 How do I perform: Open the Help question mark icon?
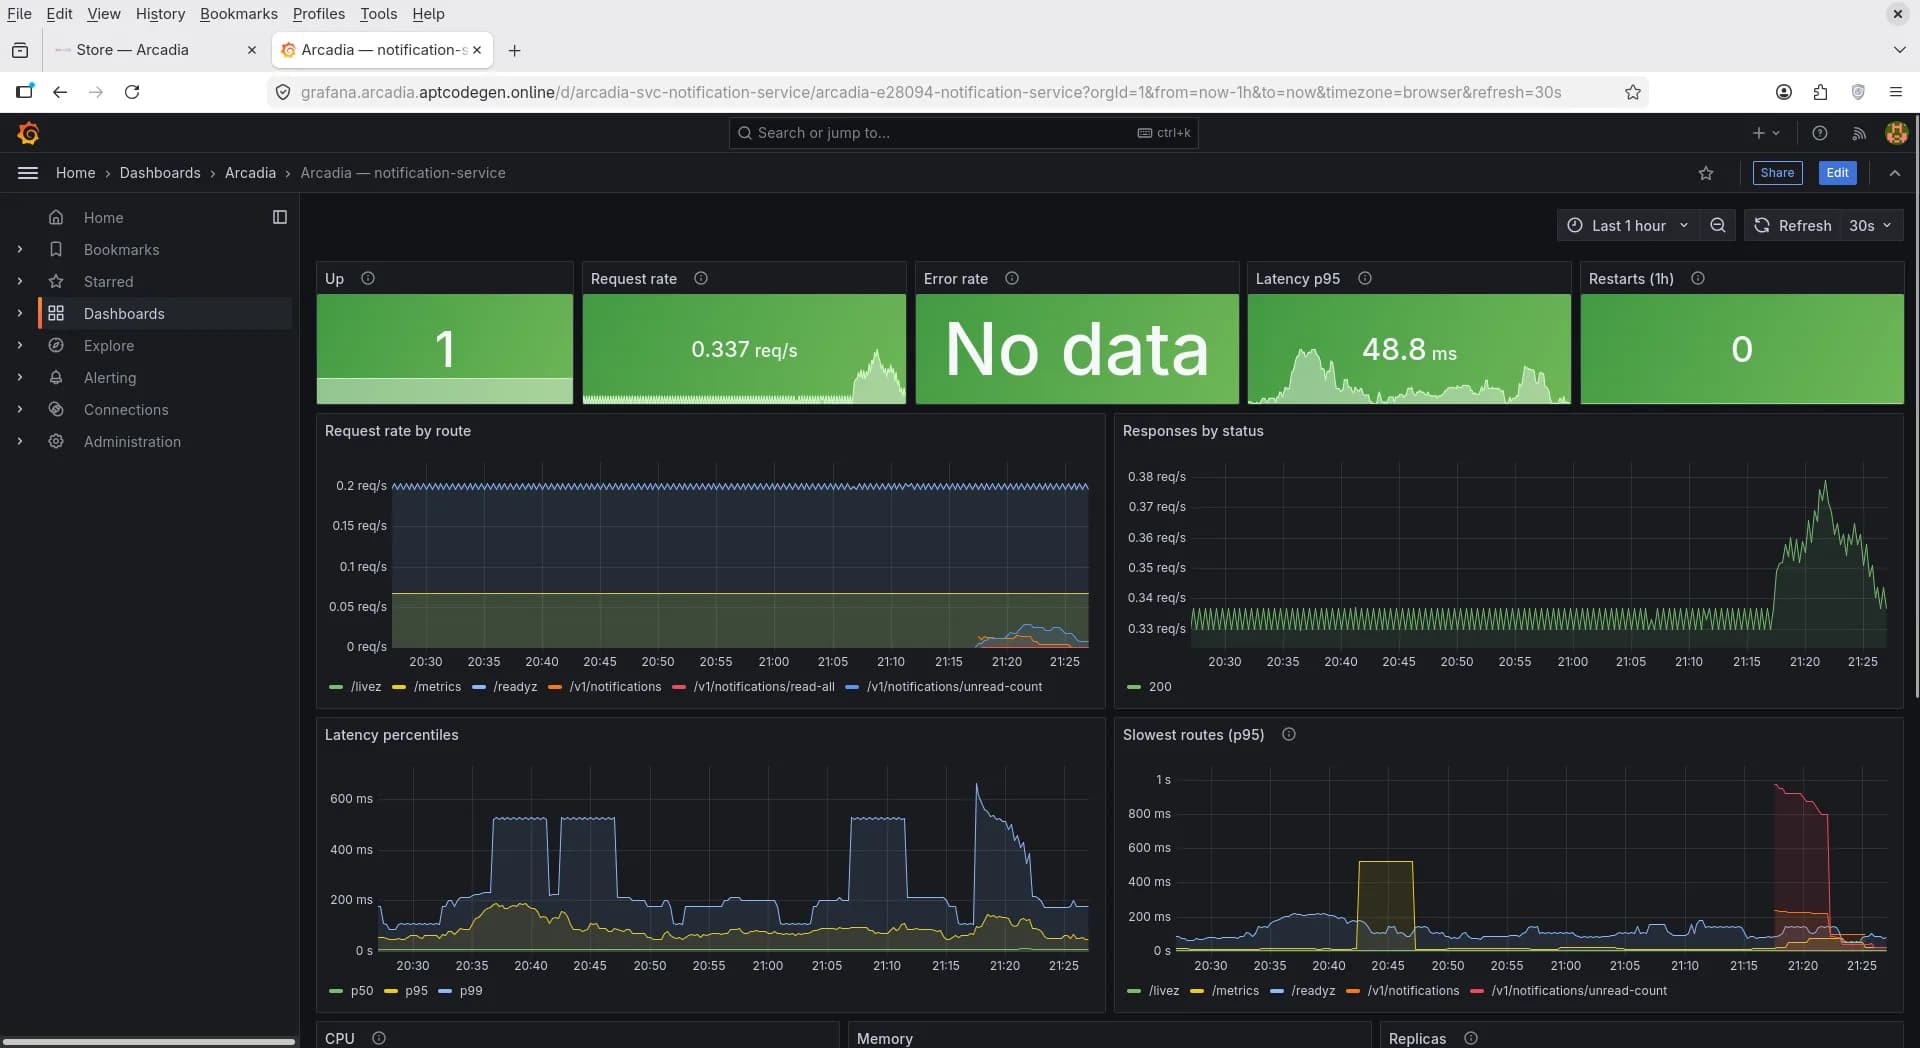click(1820, 133)
